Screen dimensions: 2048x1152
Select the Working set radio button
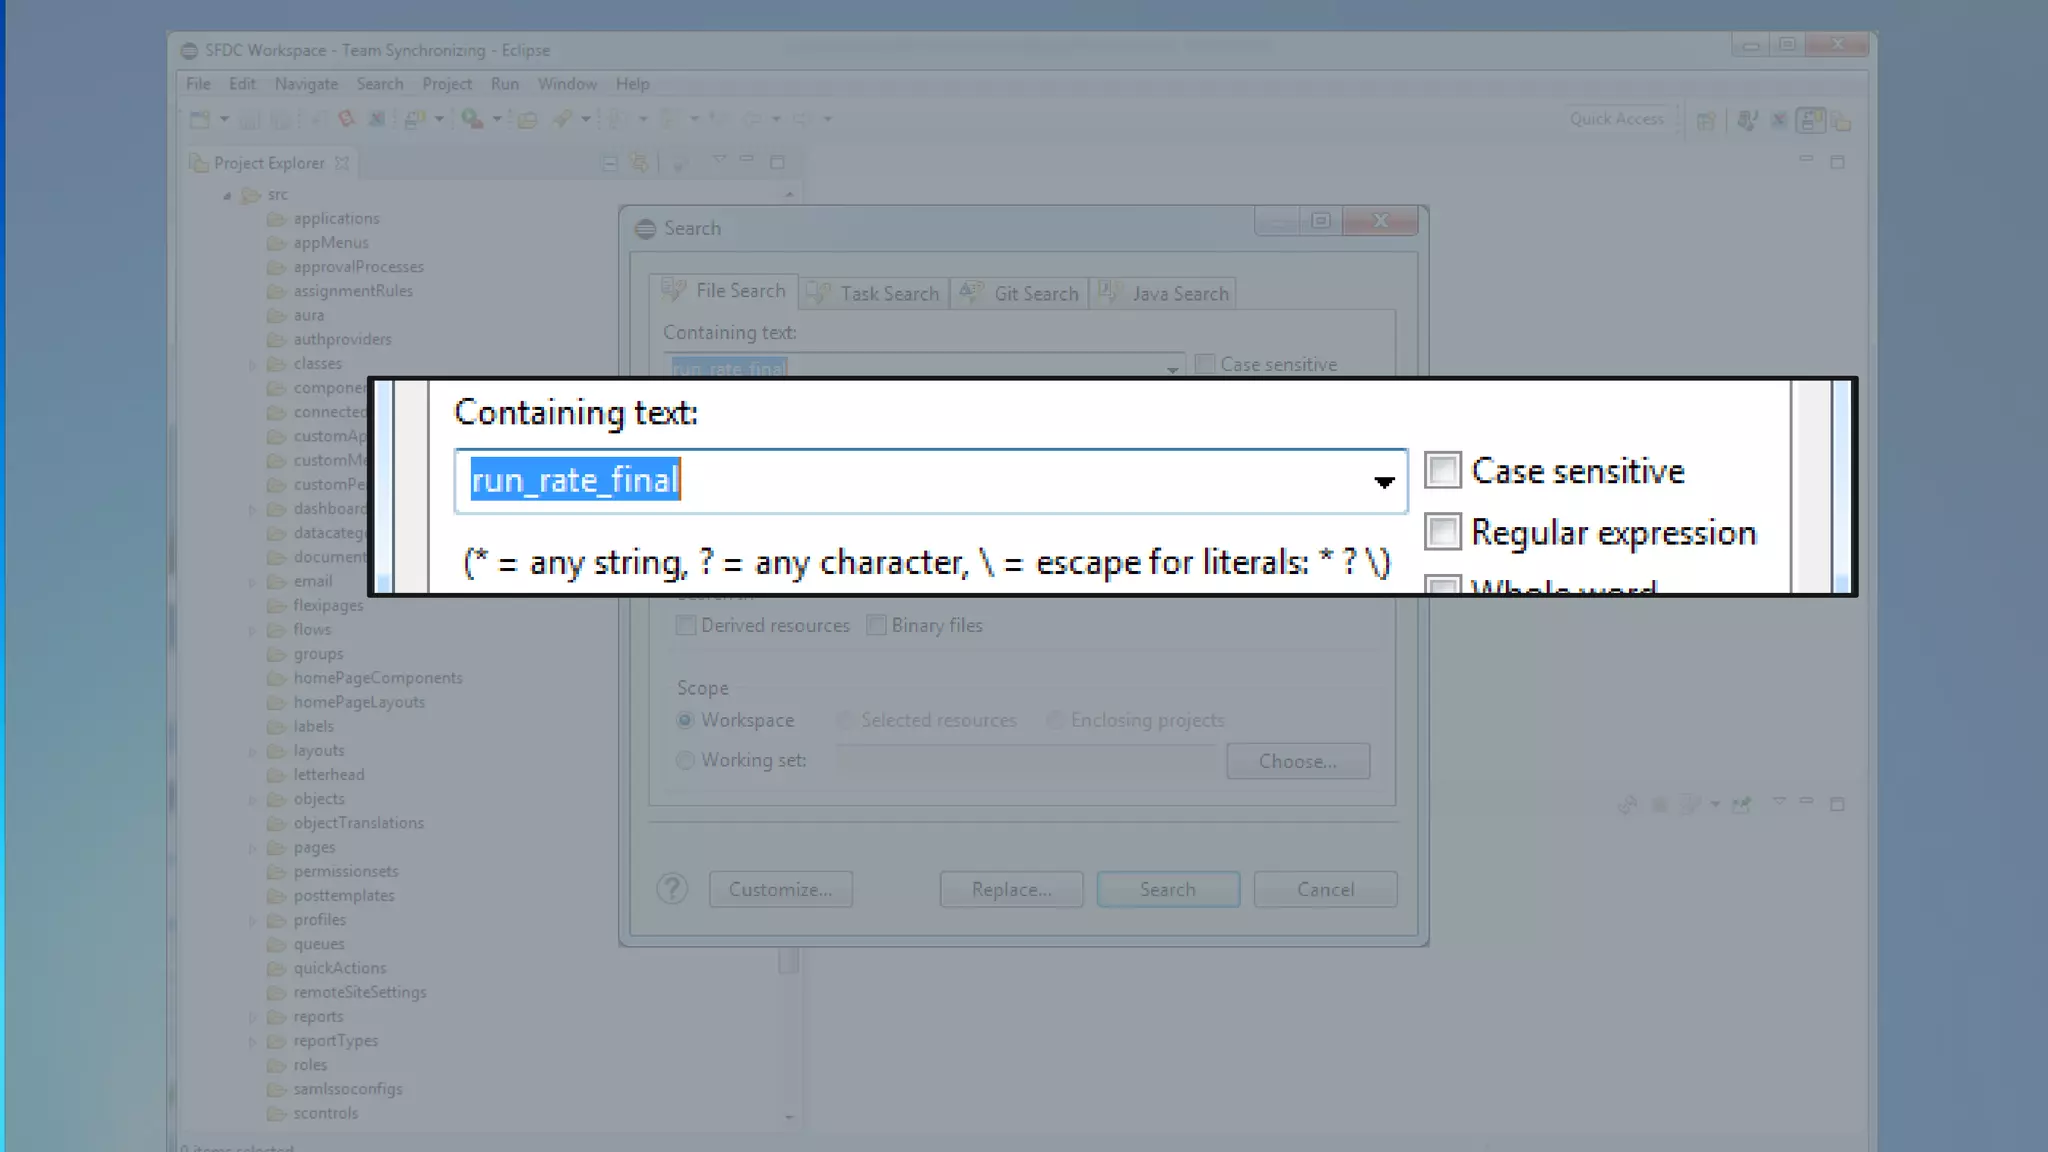click(685, 761)
